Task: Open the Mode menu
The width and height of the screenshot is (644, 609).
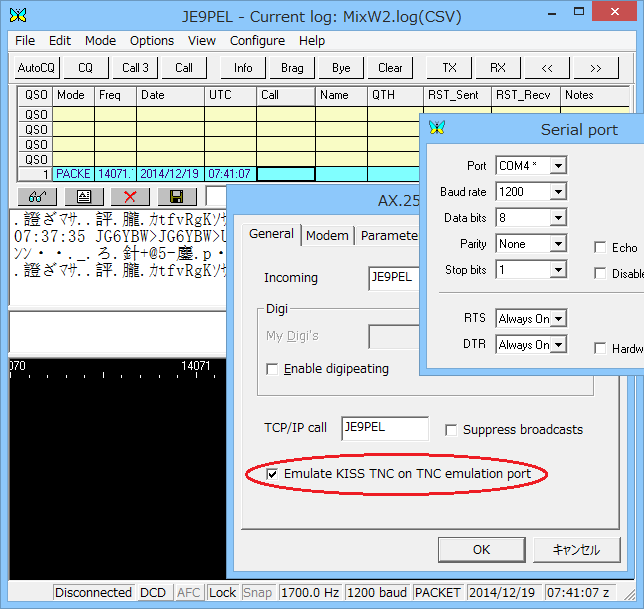Action: coord(101,41)
